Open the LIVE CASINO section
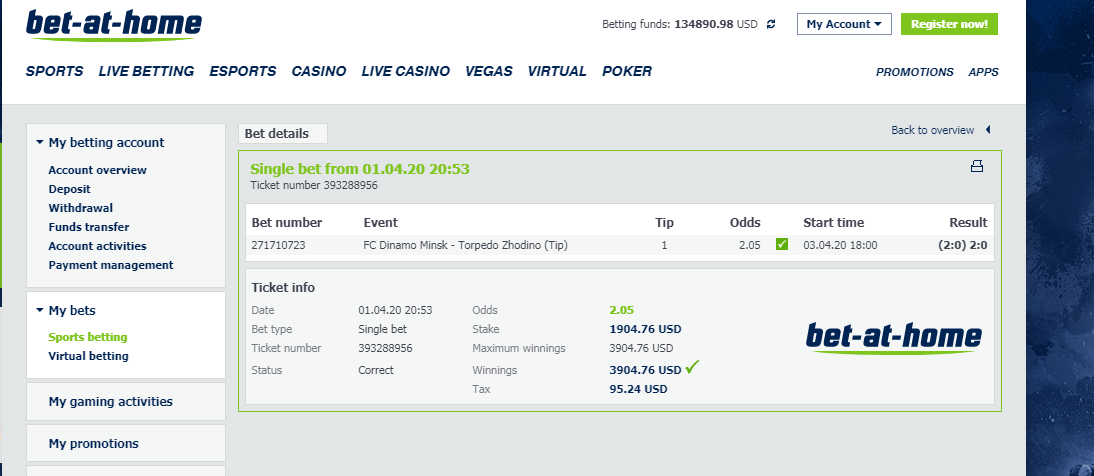The image size is (1094, 476). (405, 71)
